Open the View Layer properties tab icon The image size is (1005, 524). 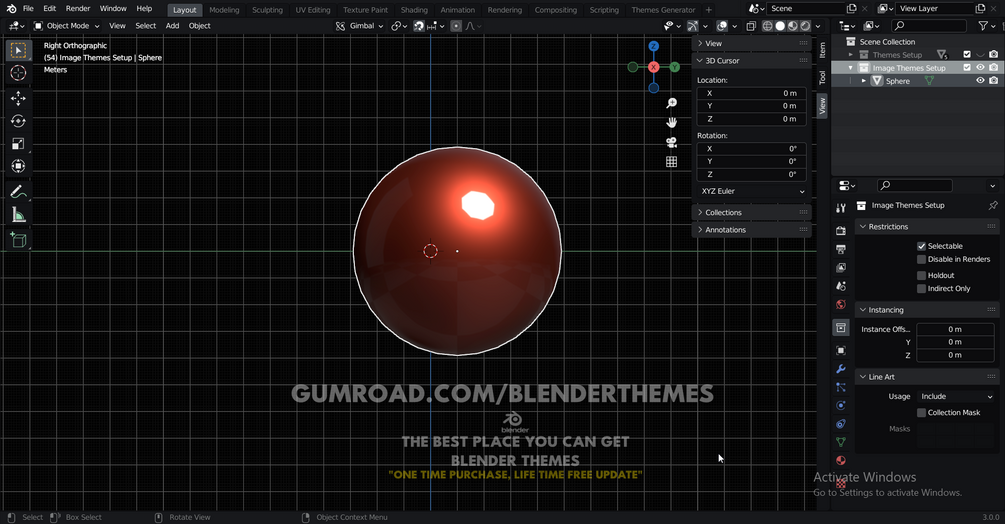841,268
